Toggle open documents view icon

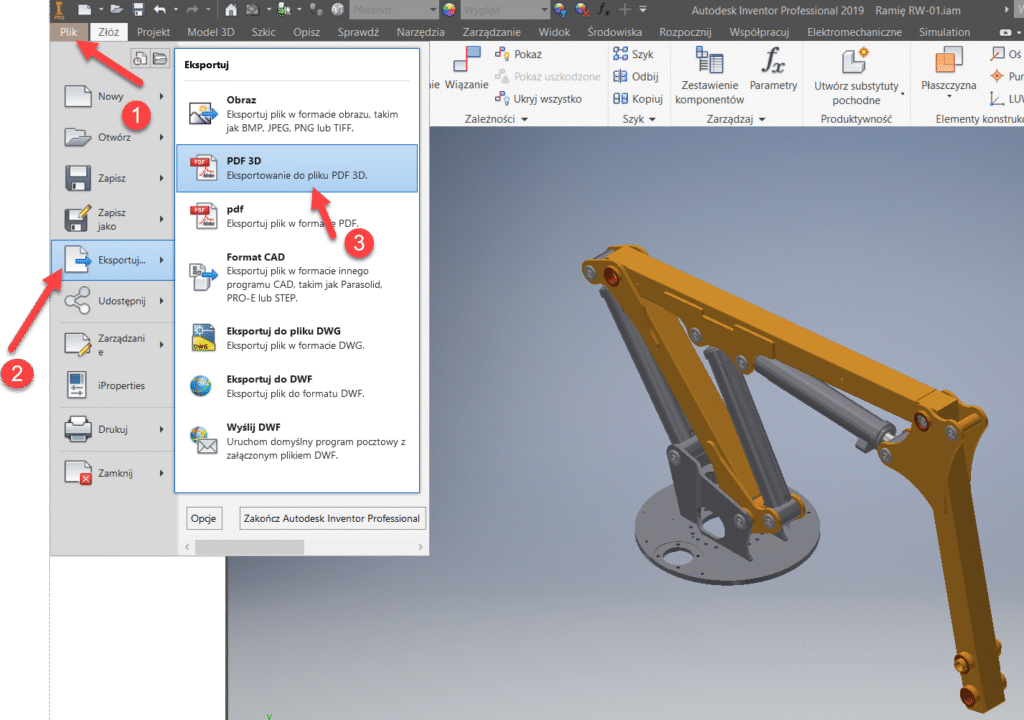coord(159,58)
